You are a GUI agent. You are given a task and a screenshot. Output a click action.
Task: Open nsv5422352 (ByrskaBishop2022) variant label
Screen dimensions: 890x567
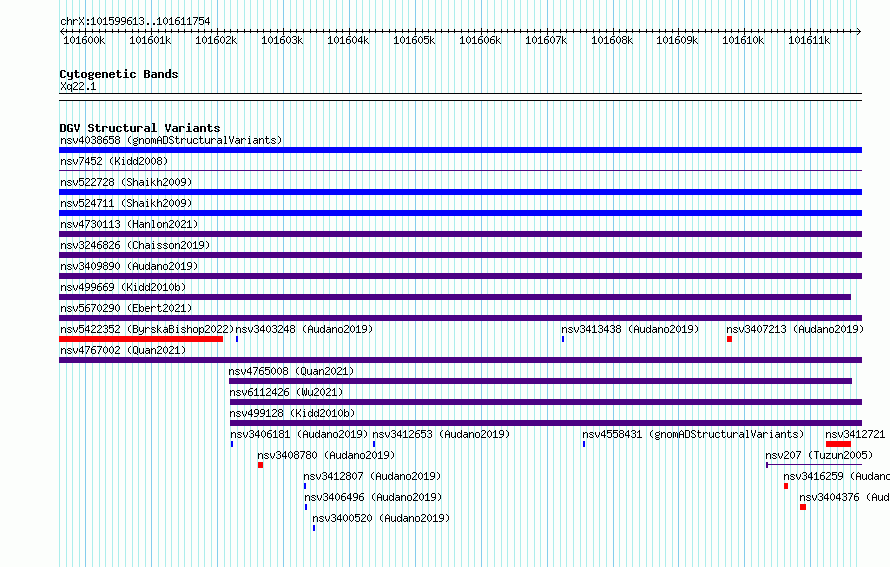click(x=147, y=329)
